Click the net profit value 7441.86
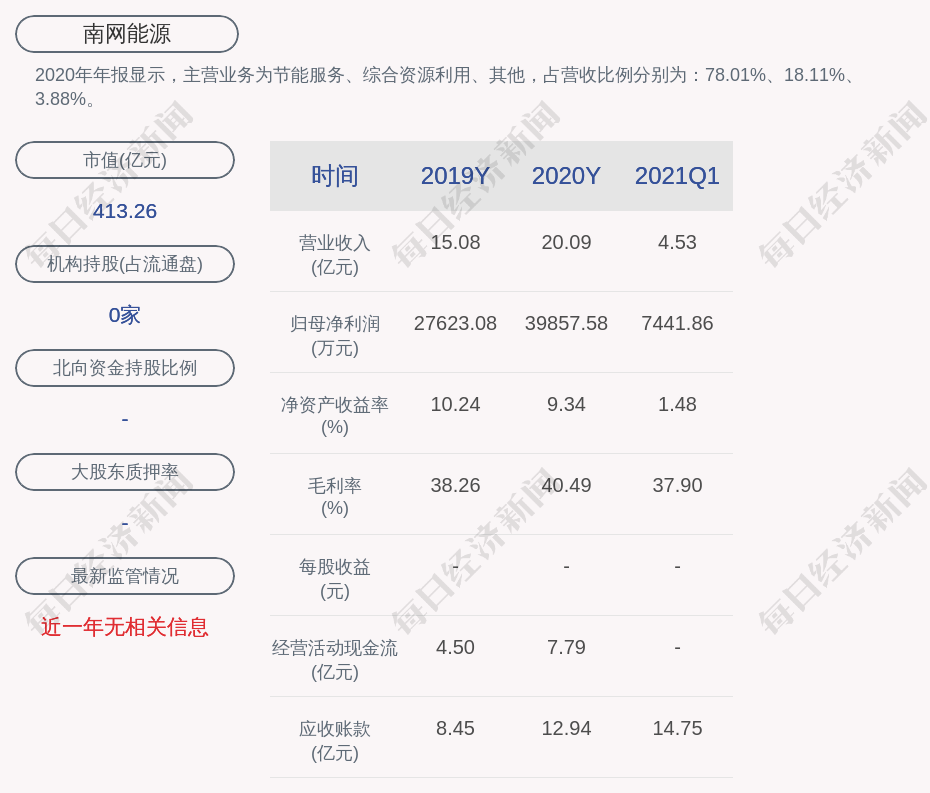The width and height of the screenshot is (930, 793). (677, 323)
